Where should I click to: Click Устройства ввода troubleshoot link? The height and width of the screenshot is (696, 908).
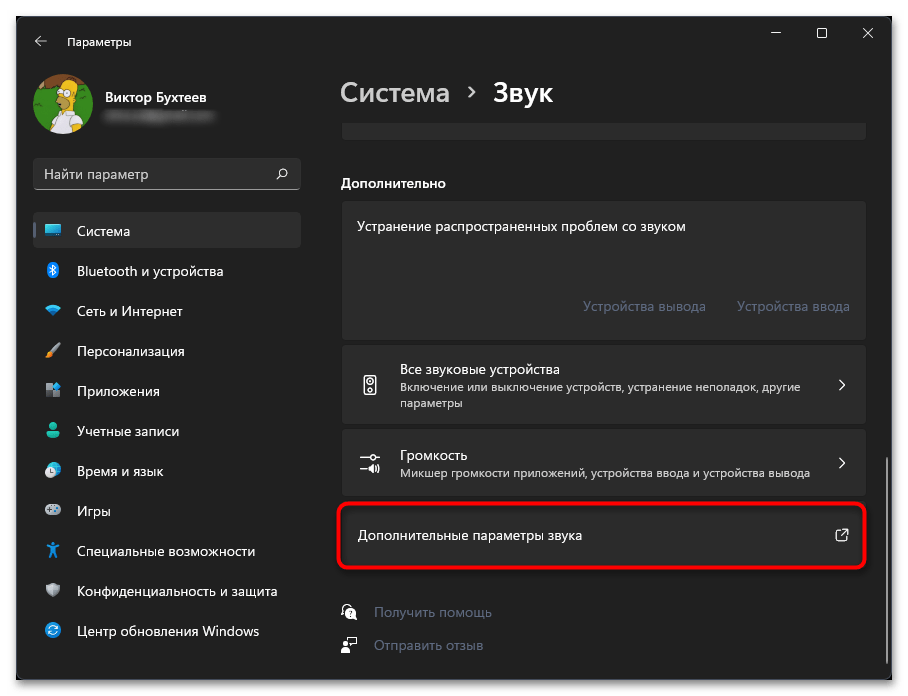[793, 306]
